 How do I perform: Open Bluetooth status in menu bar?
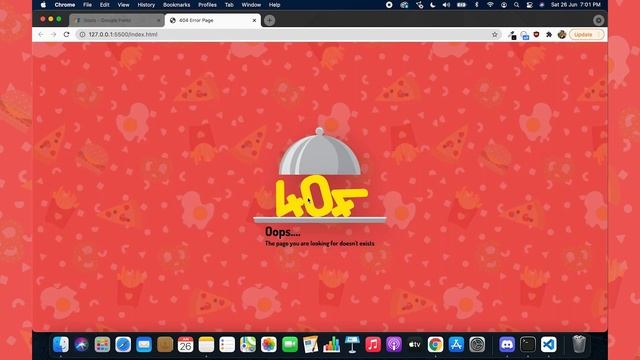(476, 5)
